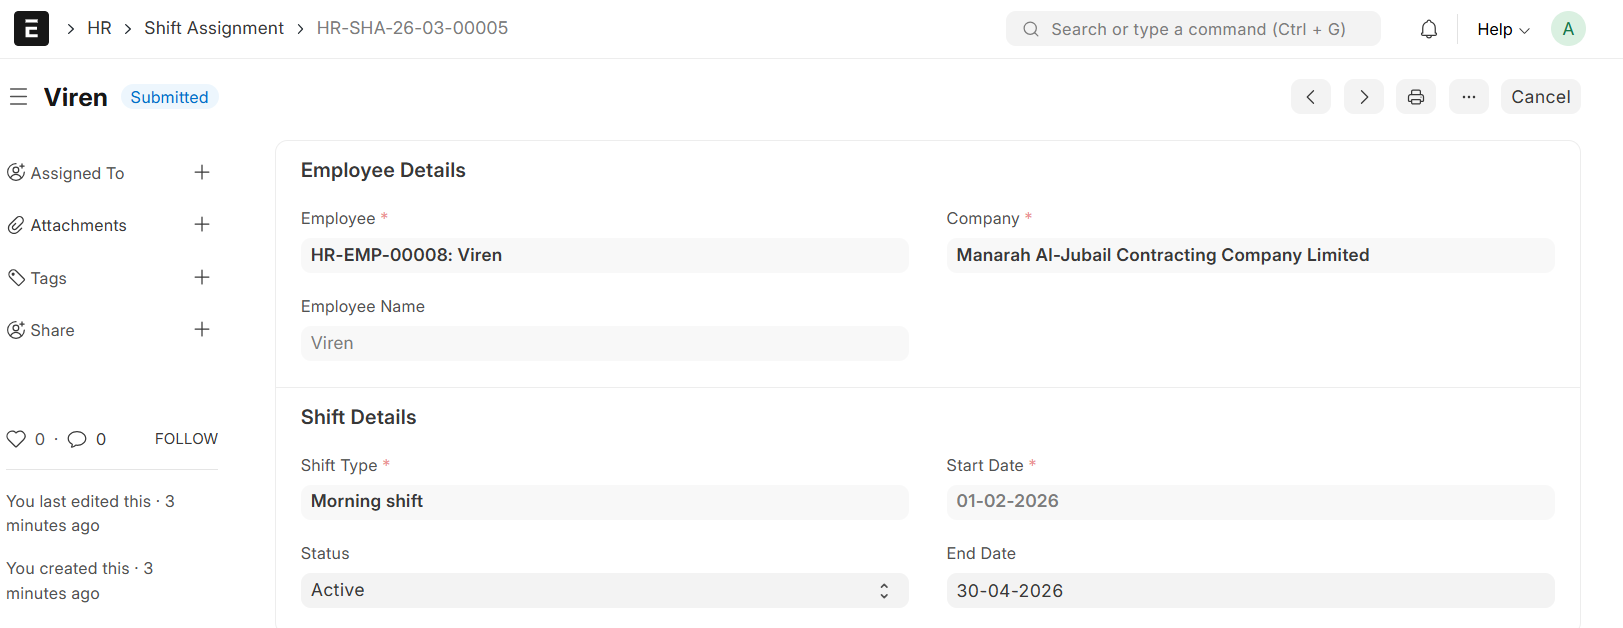
Task: Go to Shift Assignment breadcrumb
Action: click(x=214, y=28)
